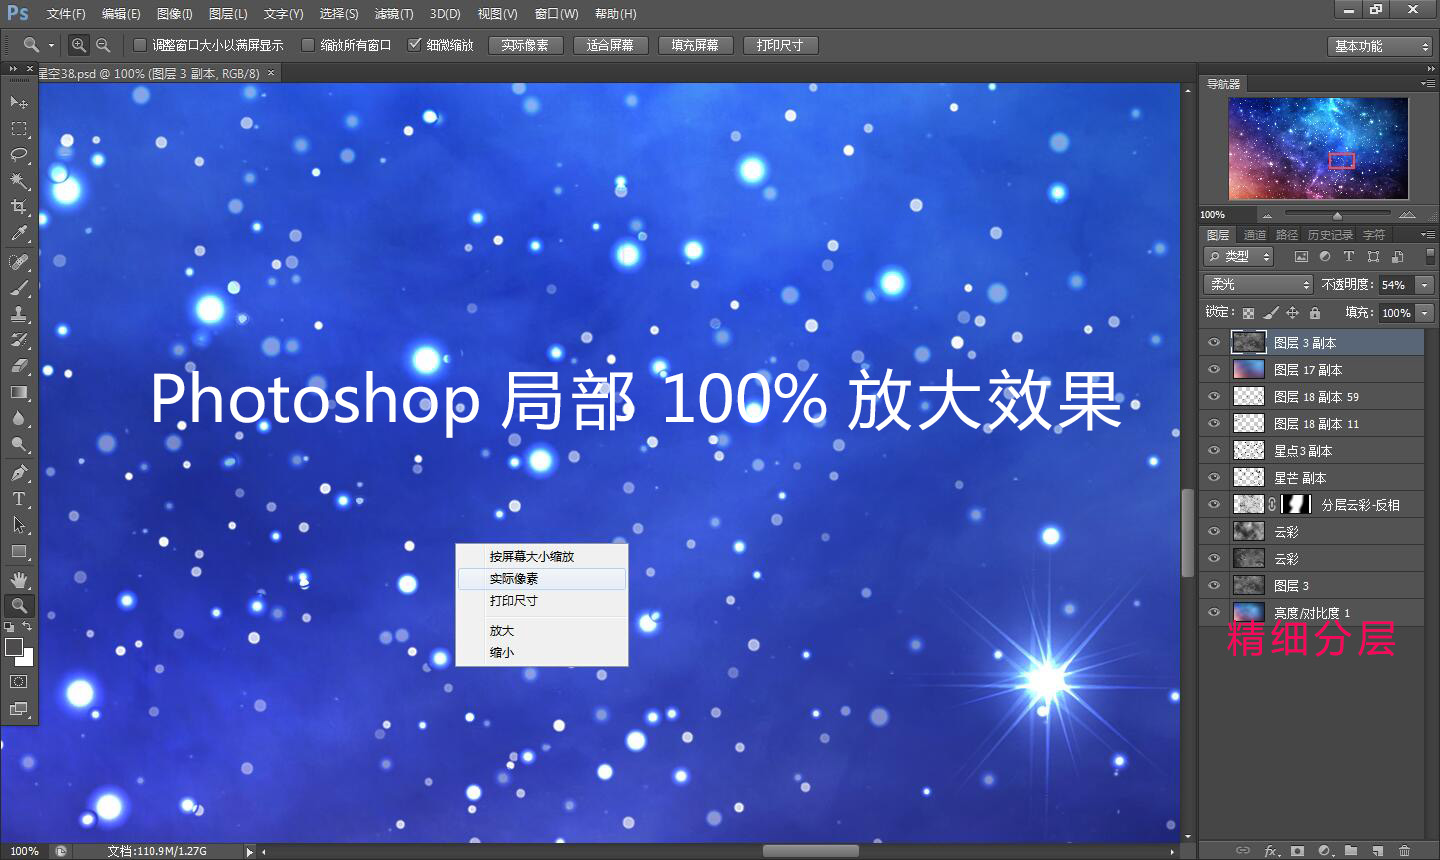Create a new group folder
This screenshot has height=860, width=1440.
(x=1351, y=851)
